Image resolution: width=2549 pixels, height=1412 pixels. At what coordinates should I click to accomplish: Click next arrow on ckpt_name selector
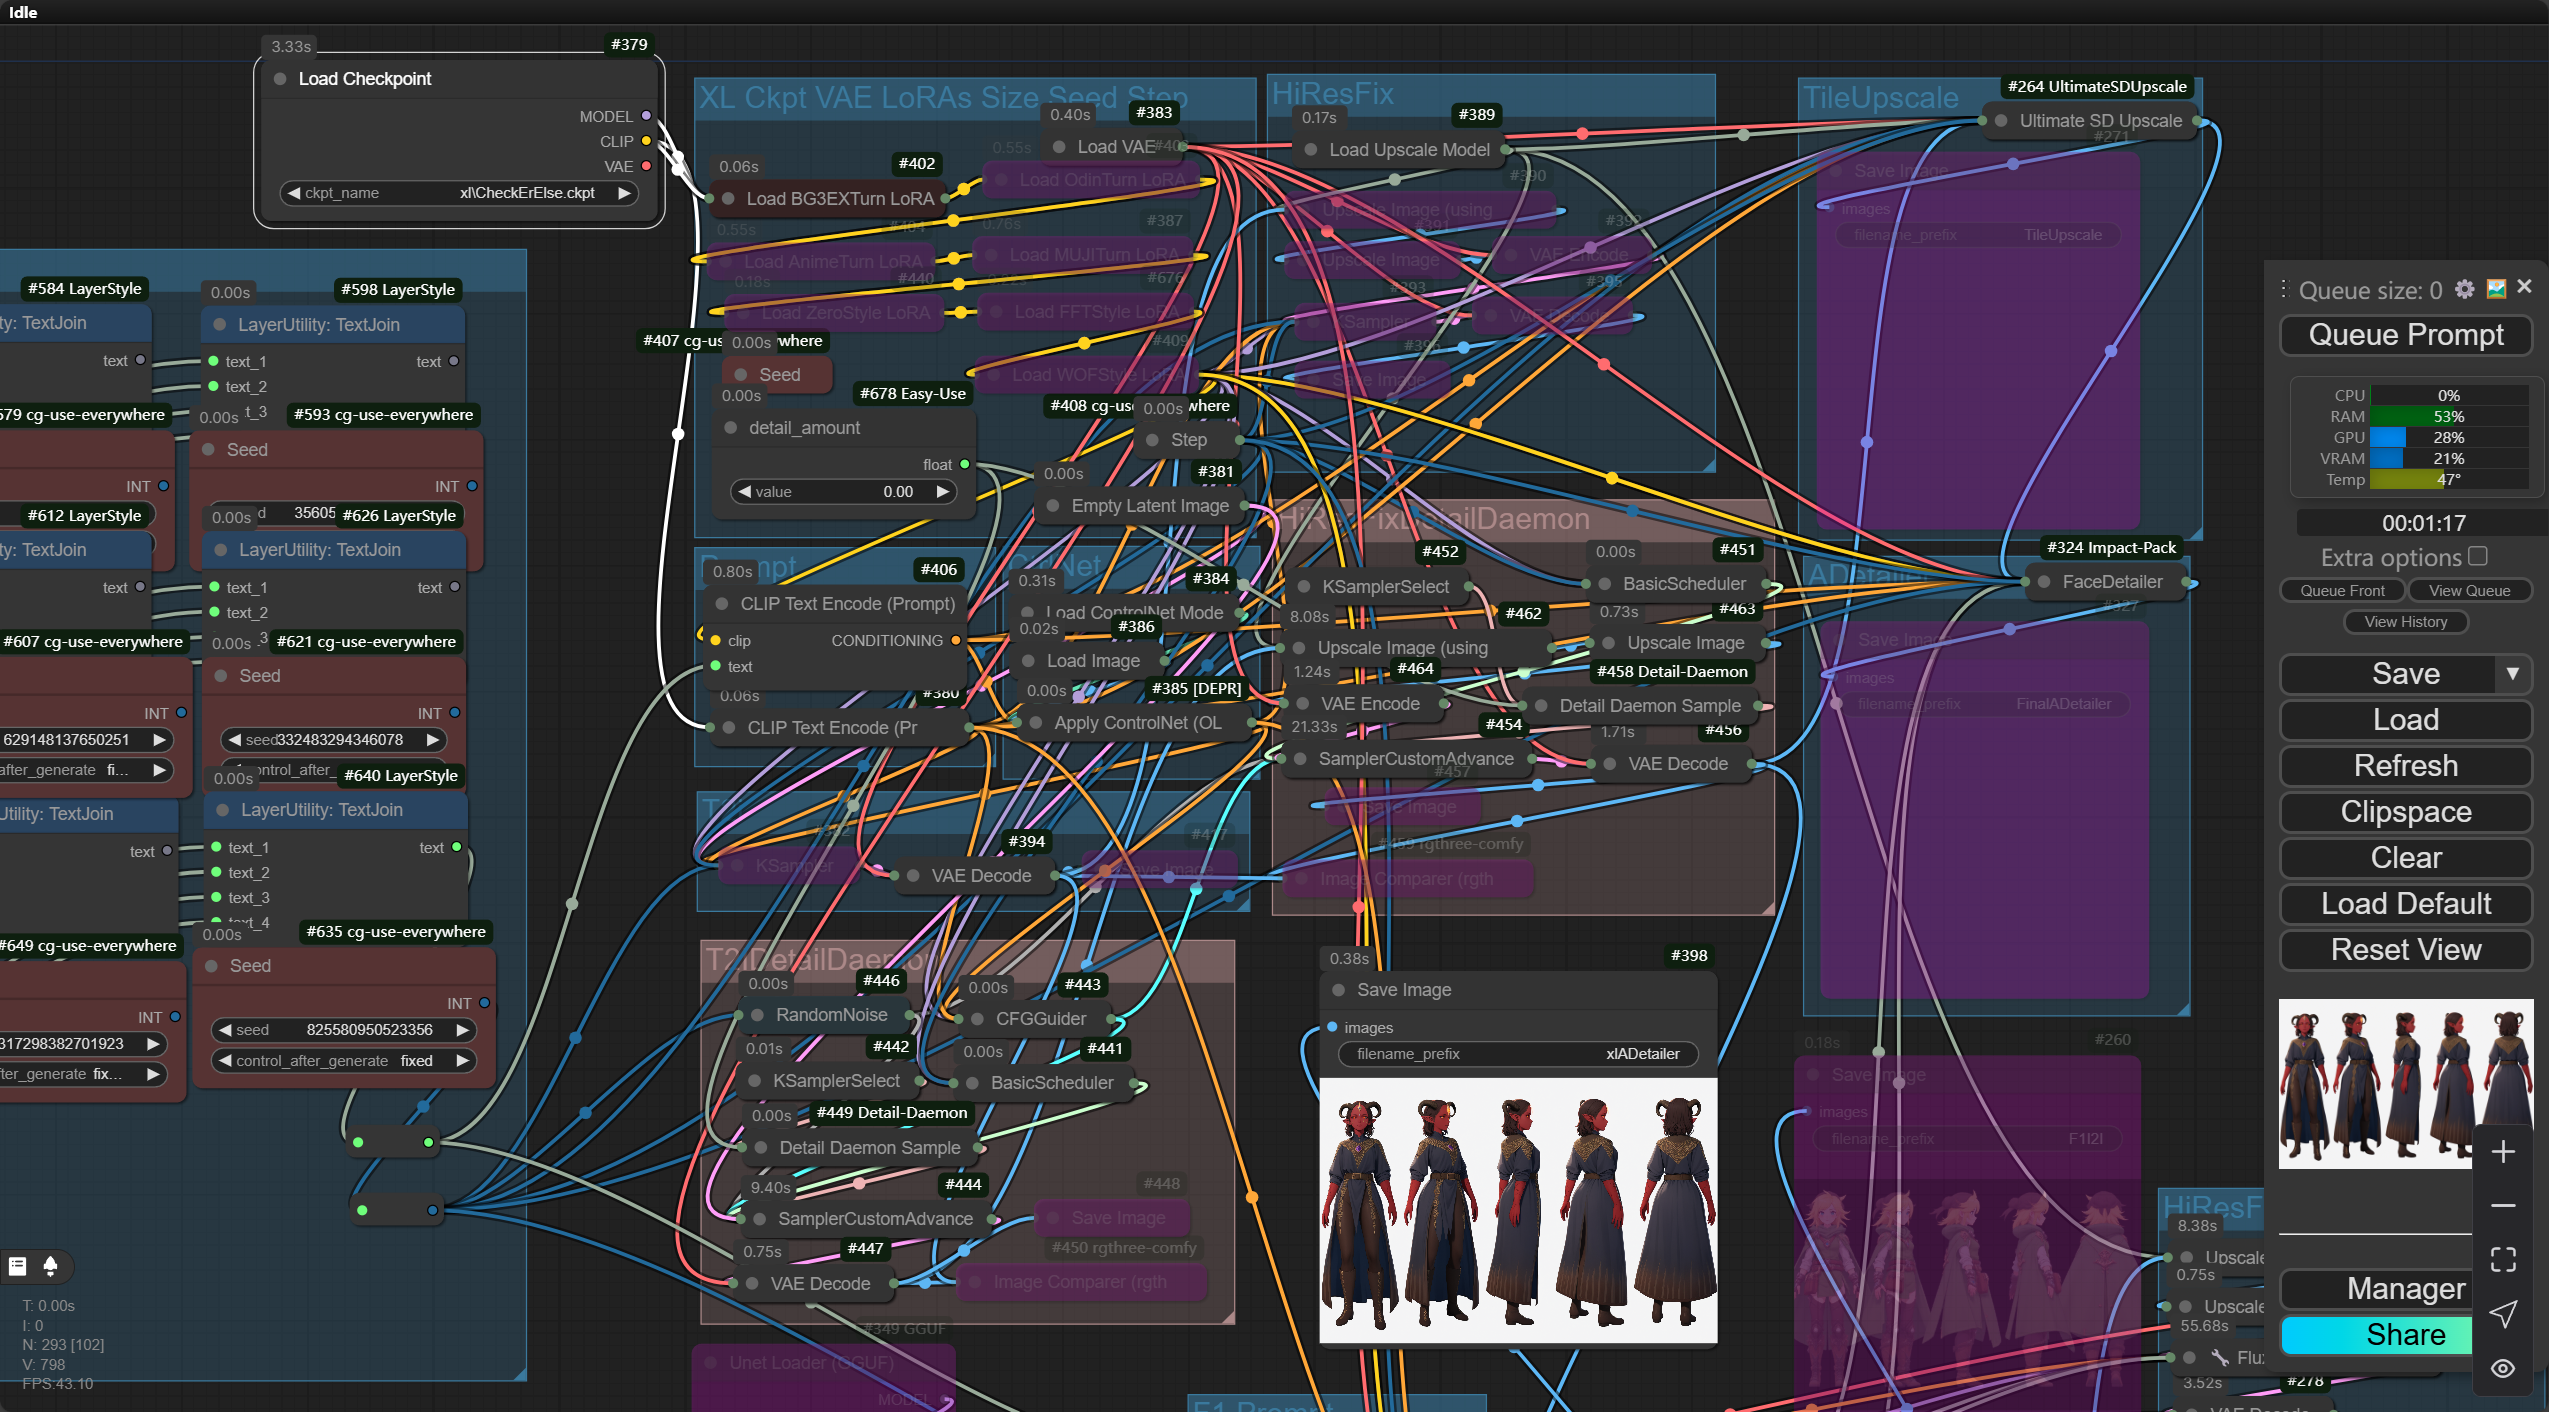(x=624, y=193)
